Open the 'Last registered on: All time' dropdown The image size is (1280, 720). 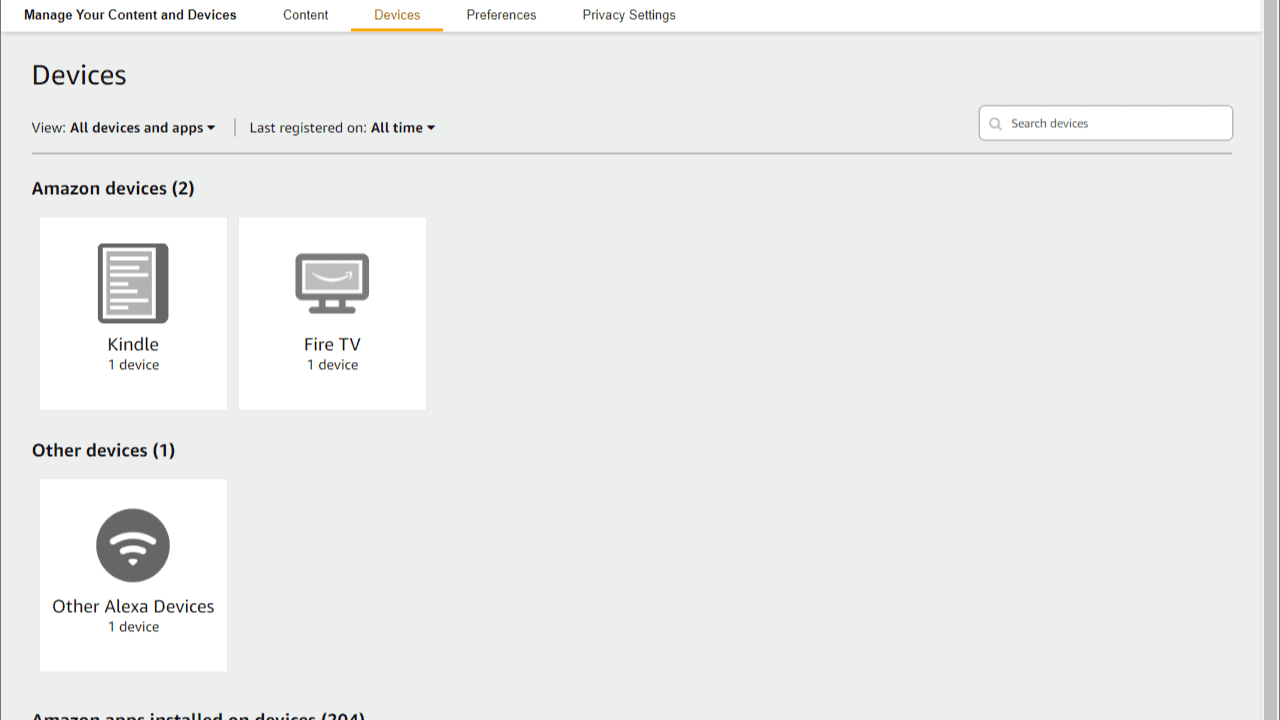[x=402, y=128]
